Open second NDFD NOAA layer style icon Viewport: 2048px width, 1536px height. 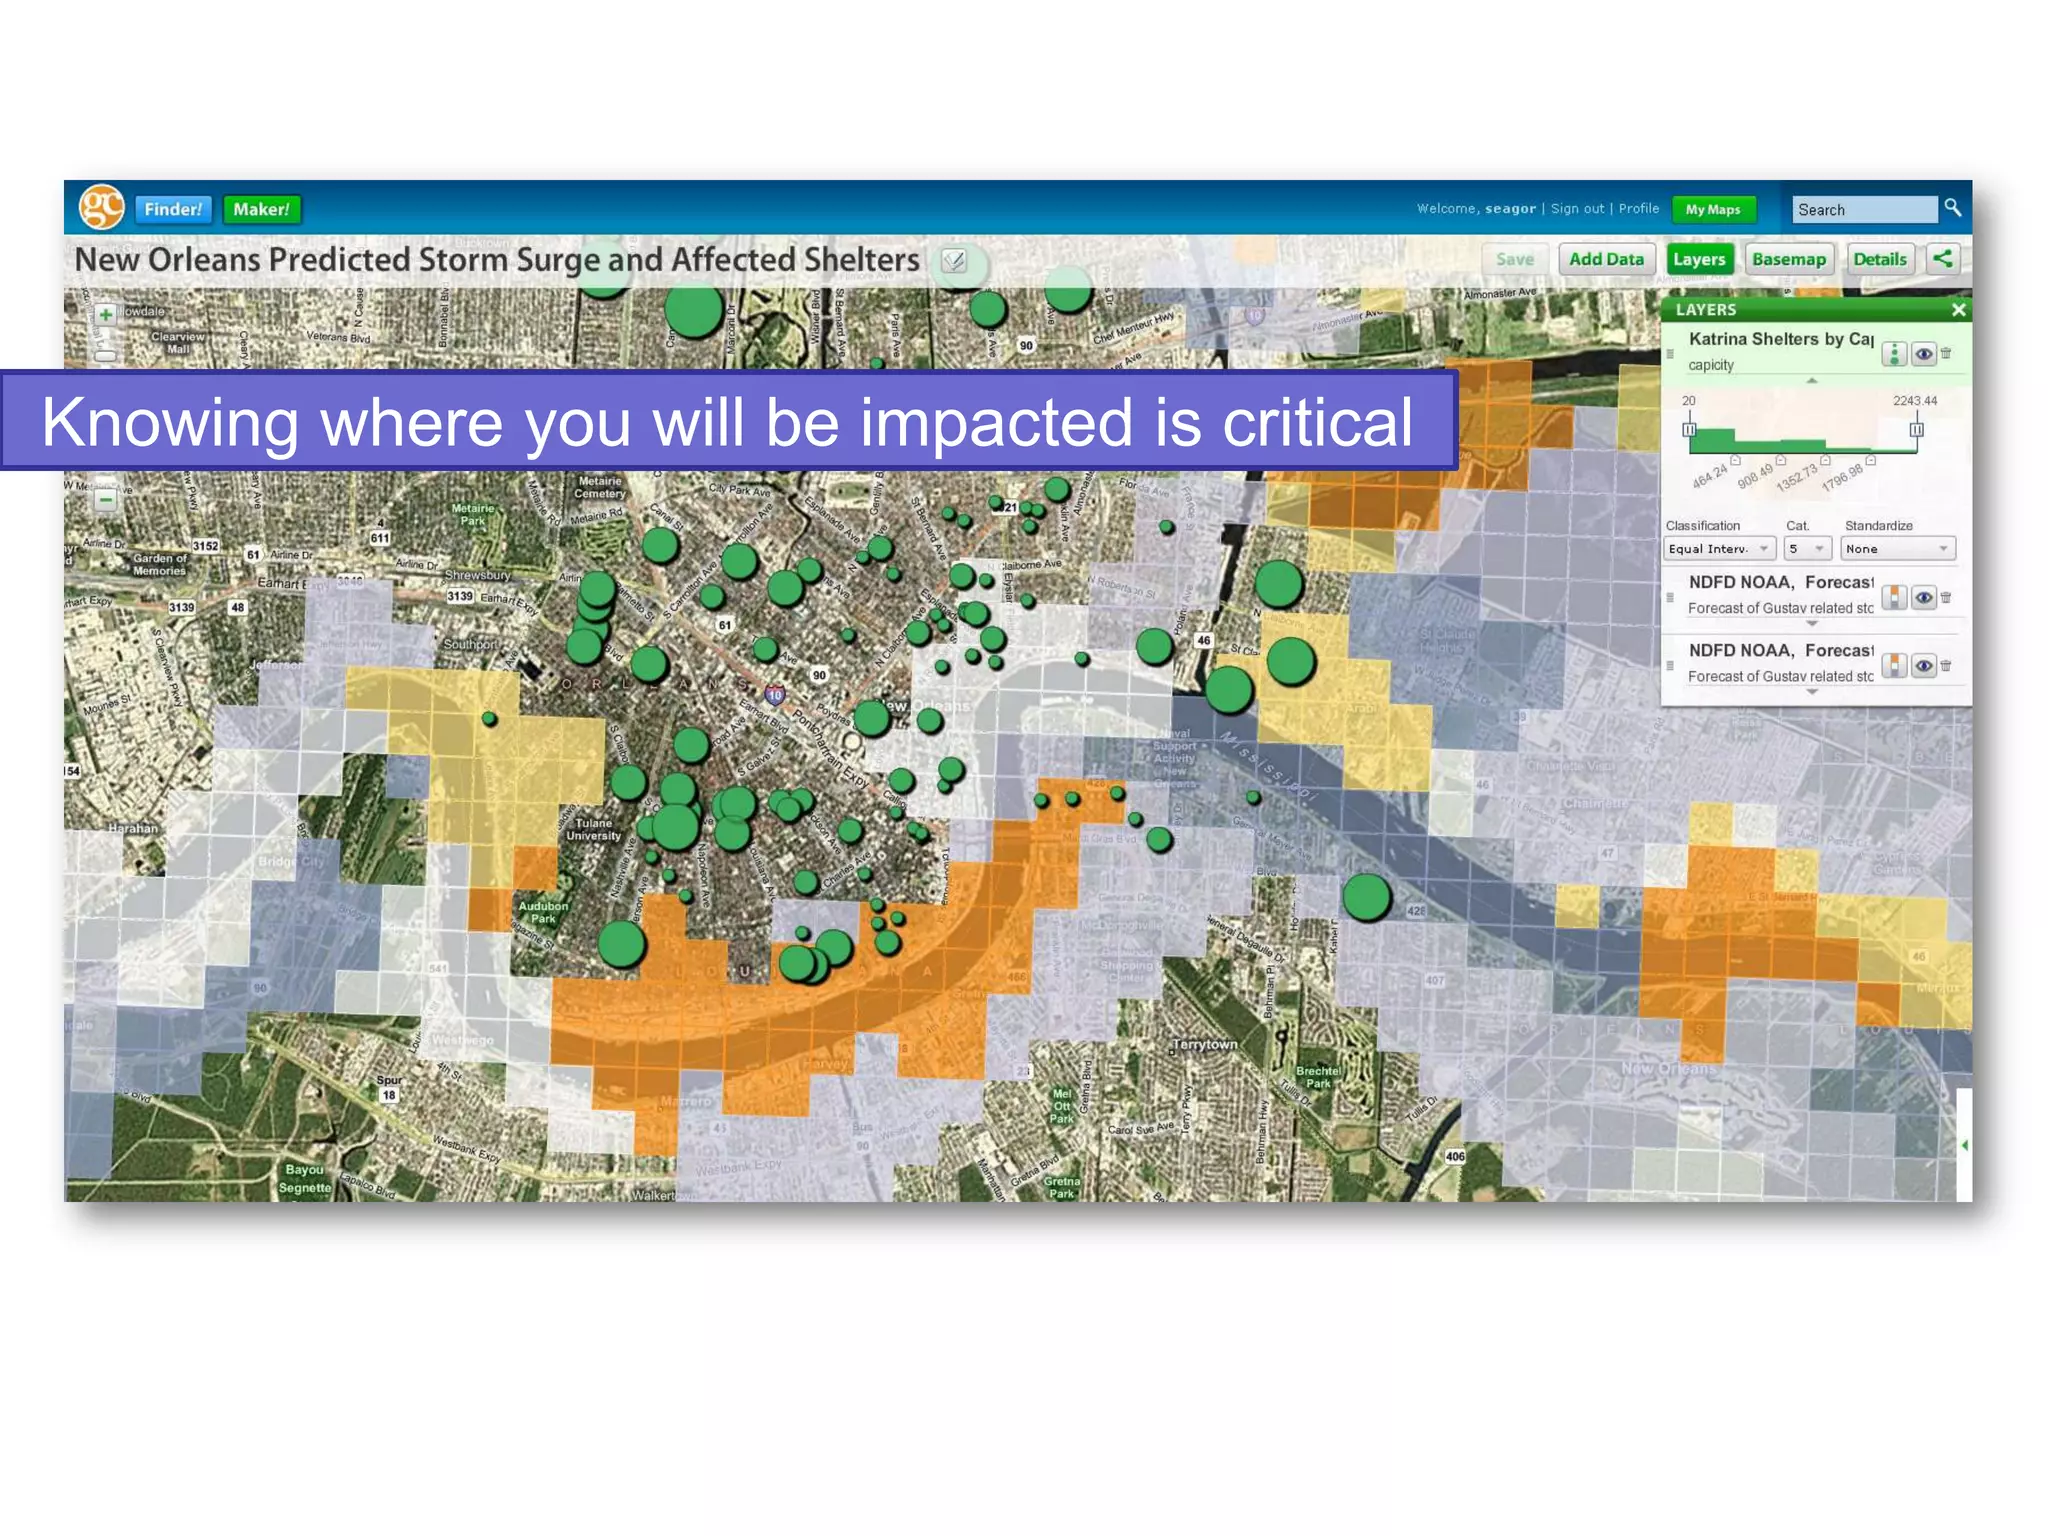click(1893, 665)
